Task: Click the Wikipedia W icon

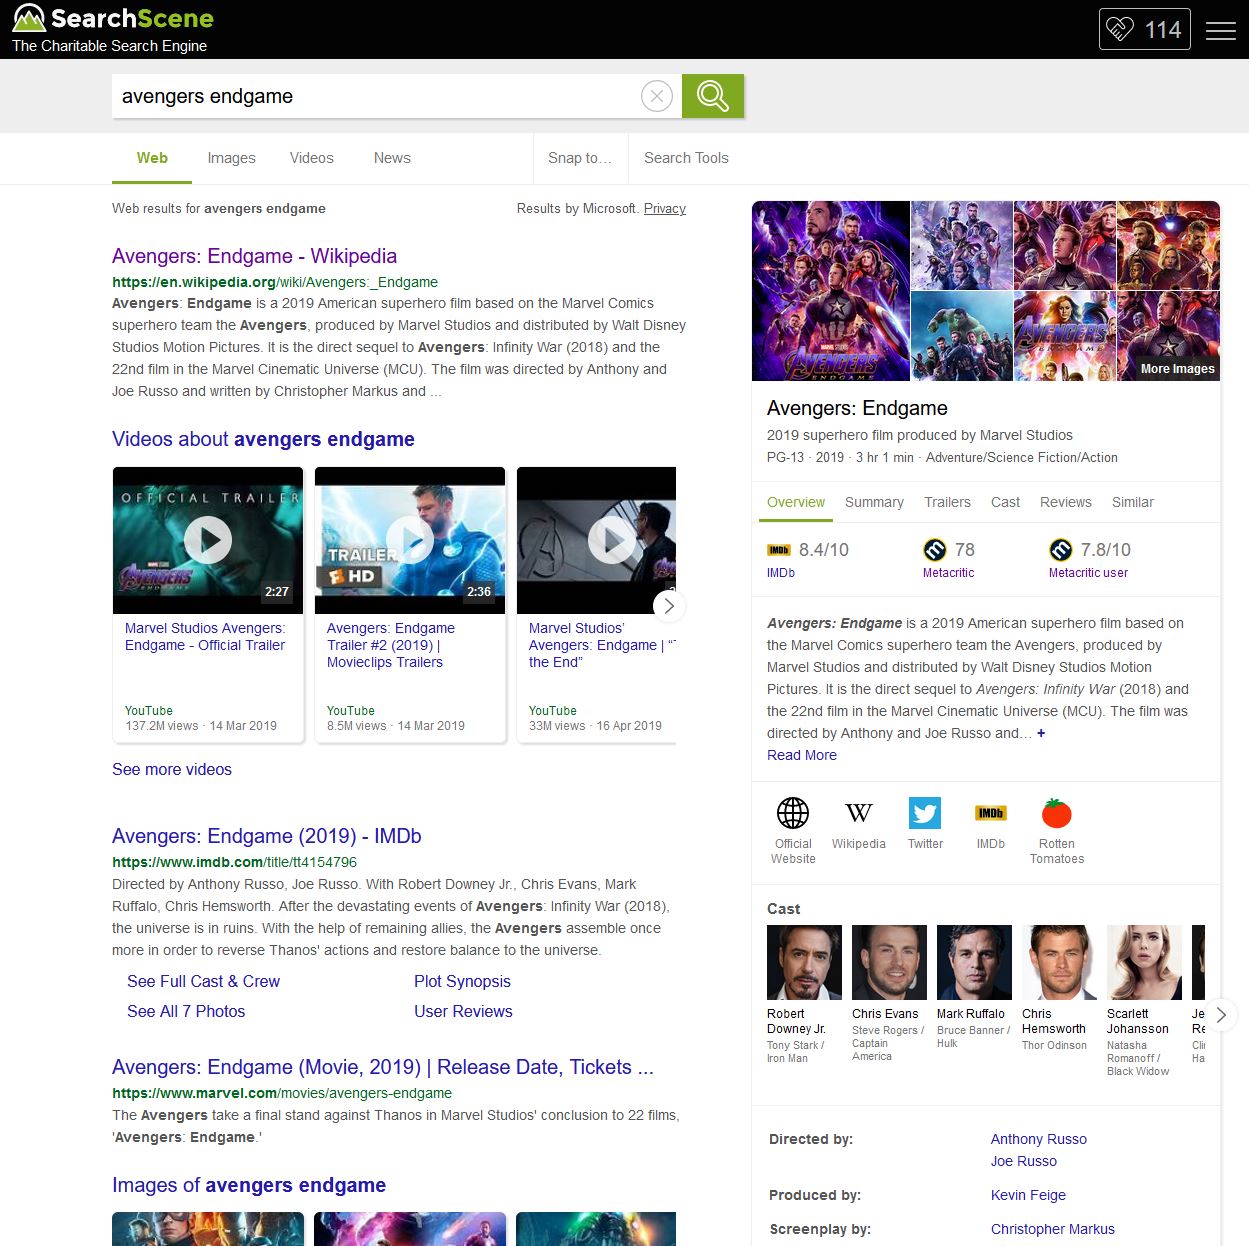Action: [x=858, y=813]
